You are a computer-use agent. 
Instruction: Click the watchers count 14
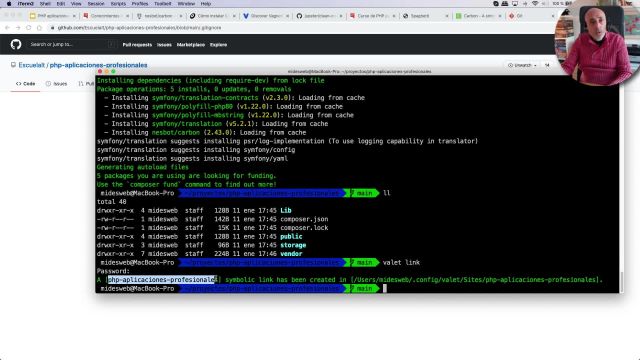(x=547, y=65)
